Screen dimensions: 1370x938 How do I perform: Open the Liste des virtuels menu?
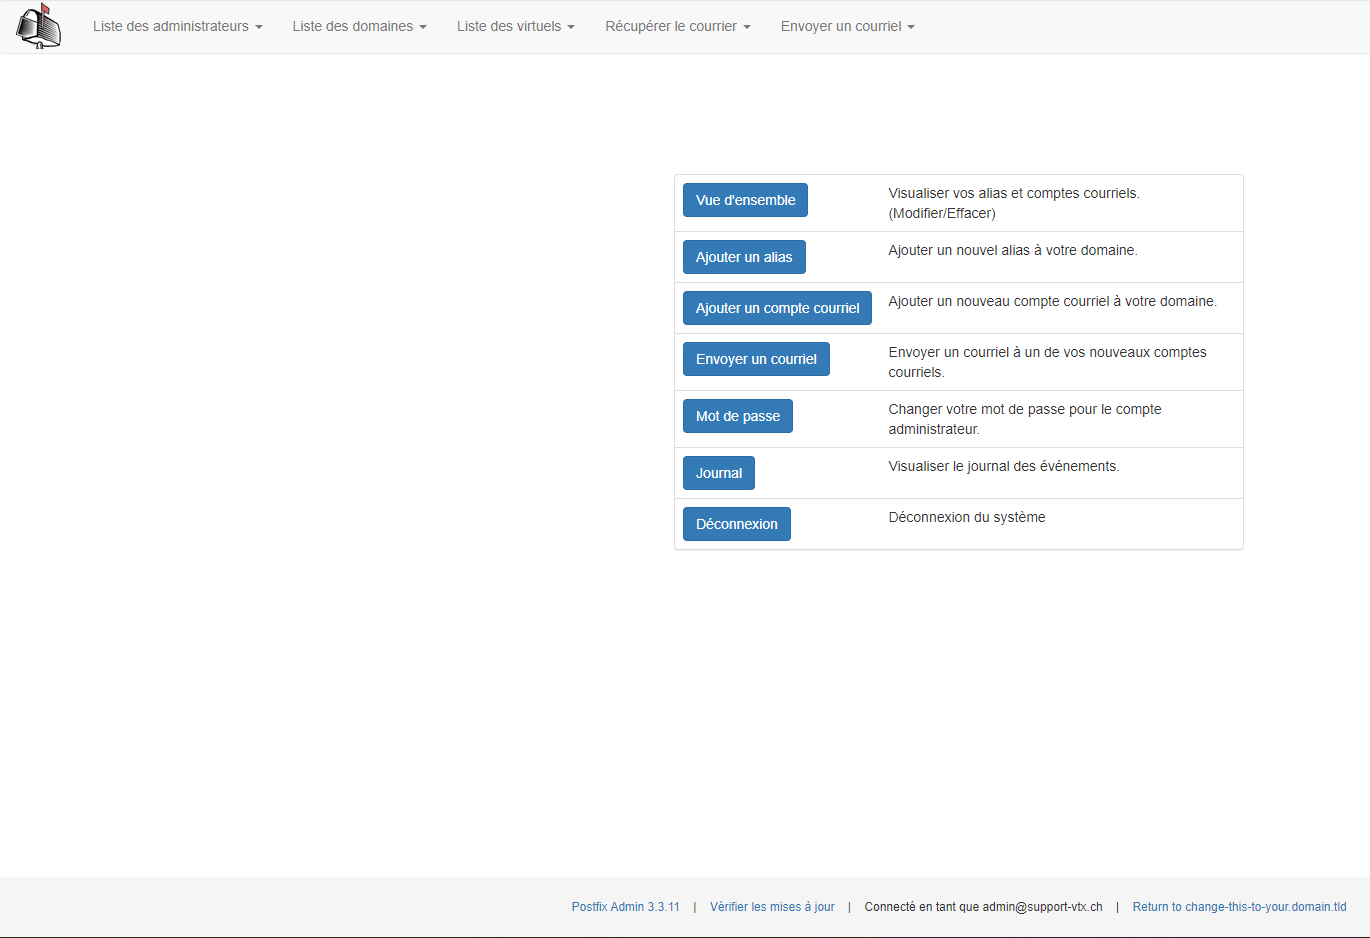pyautogui.click(x=516, y=26)
